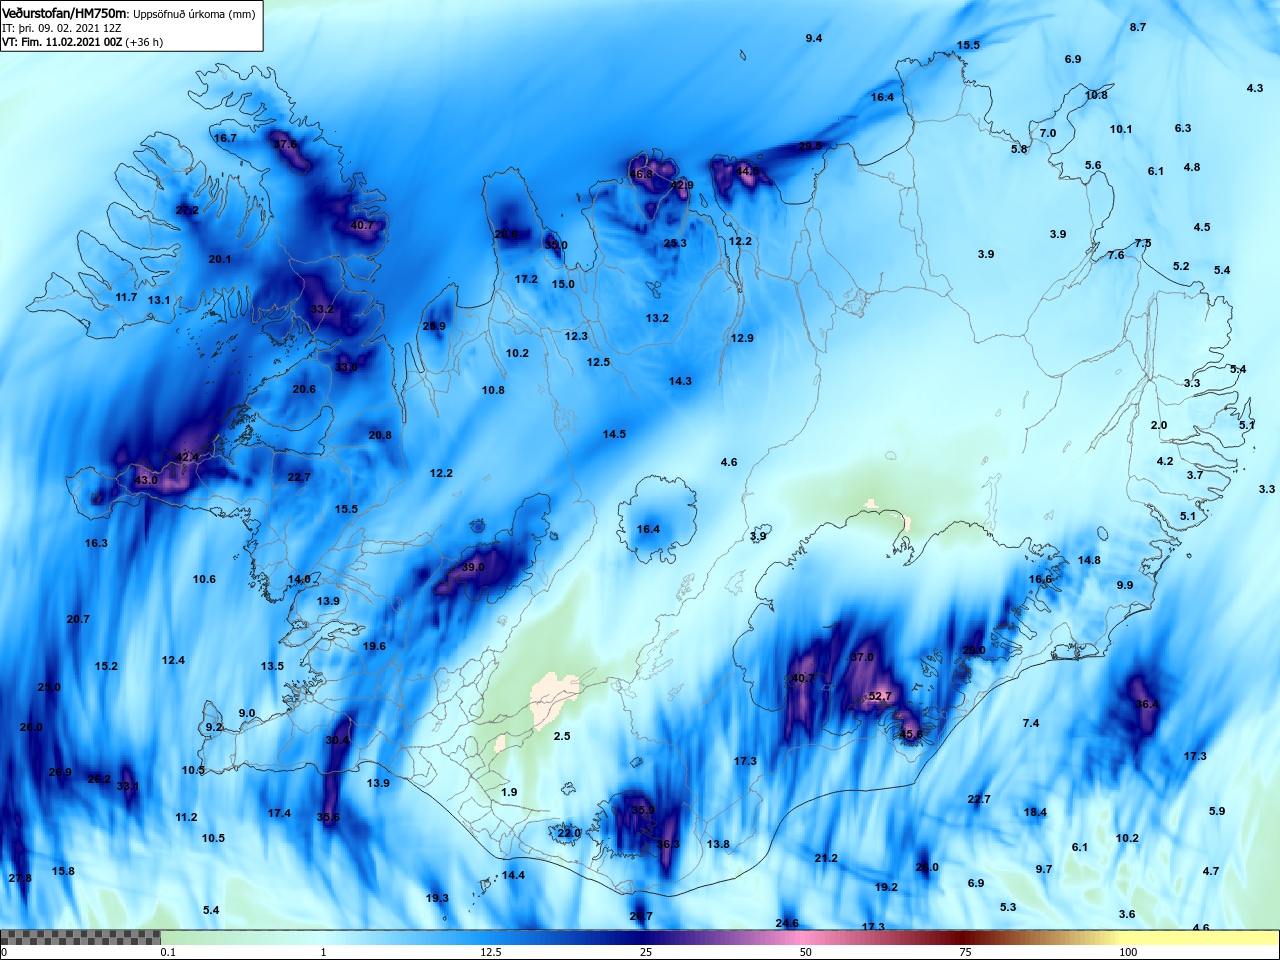
Task: Click the map value 28.6
Action: click(506, 234)
